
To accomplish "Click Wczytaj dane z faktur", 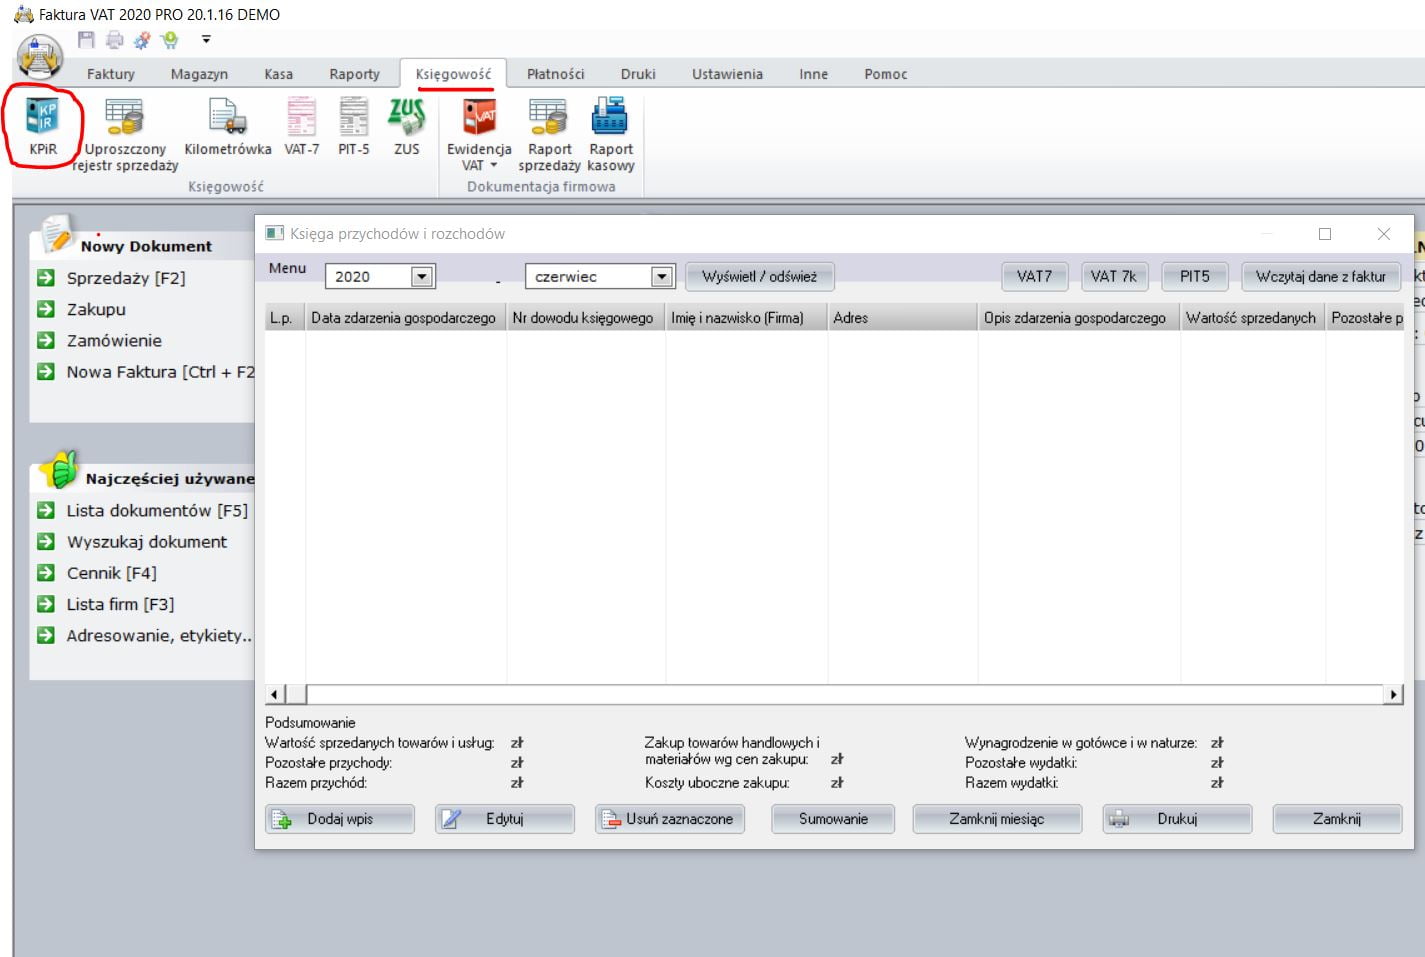I will (1320, 277).
